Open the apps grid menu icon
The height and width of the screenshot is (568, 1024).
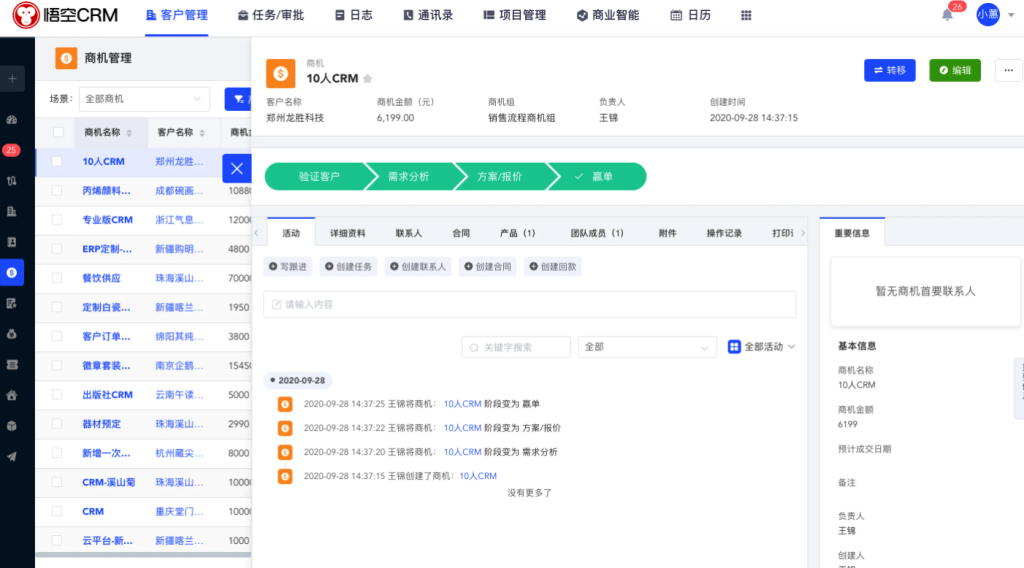pyautogui.click(x=746, y=15)
